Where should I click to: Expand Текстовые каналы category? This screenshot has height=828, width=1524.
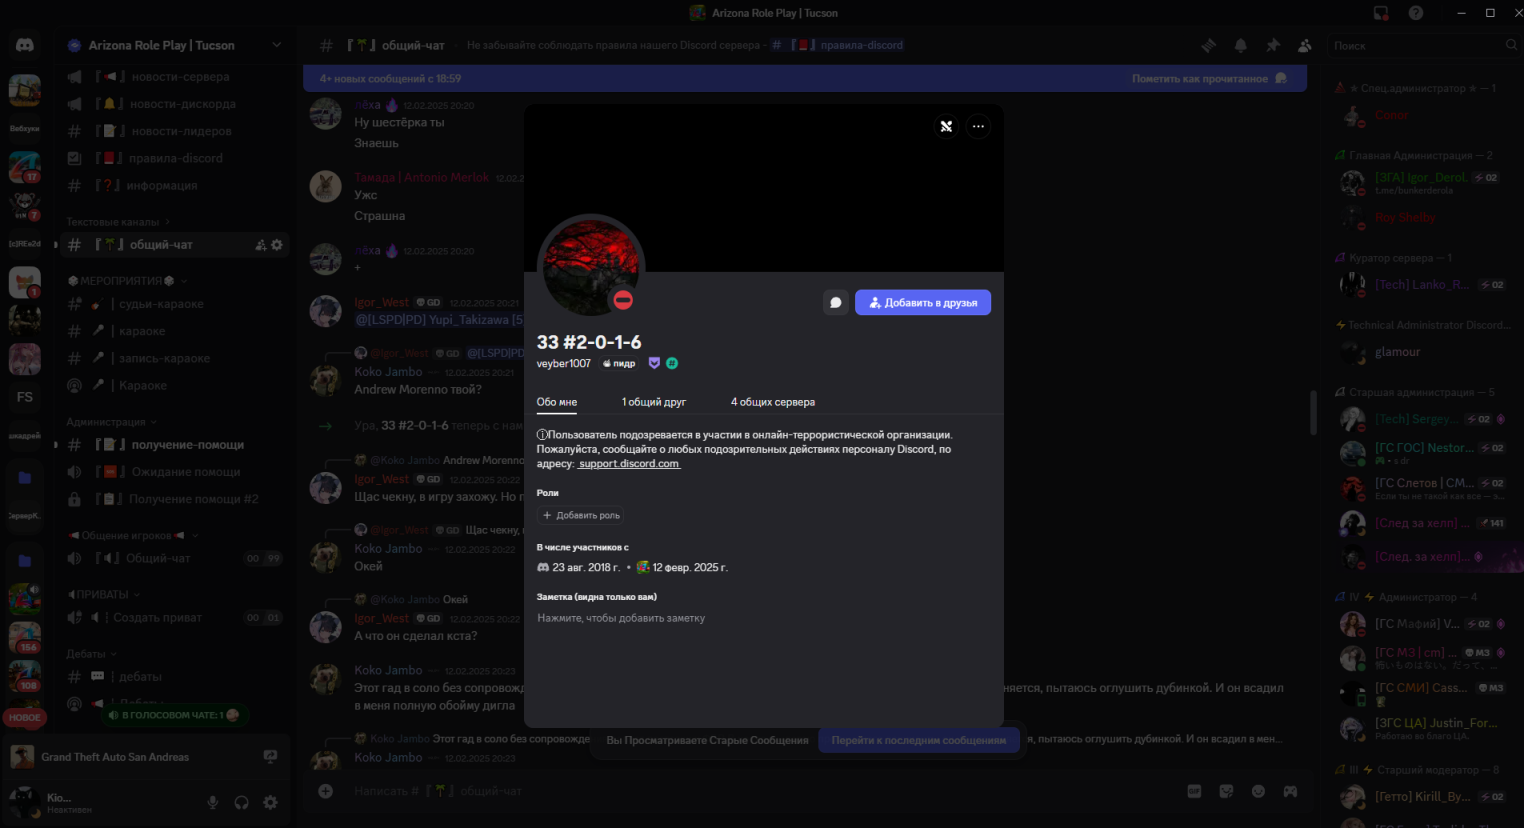[x=117, y=222]
